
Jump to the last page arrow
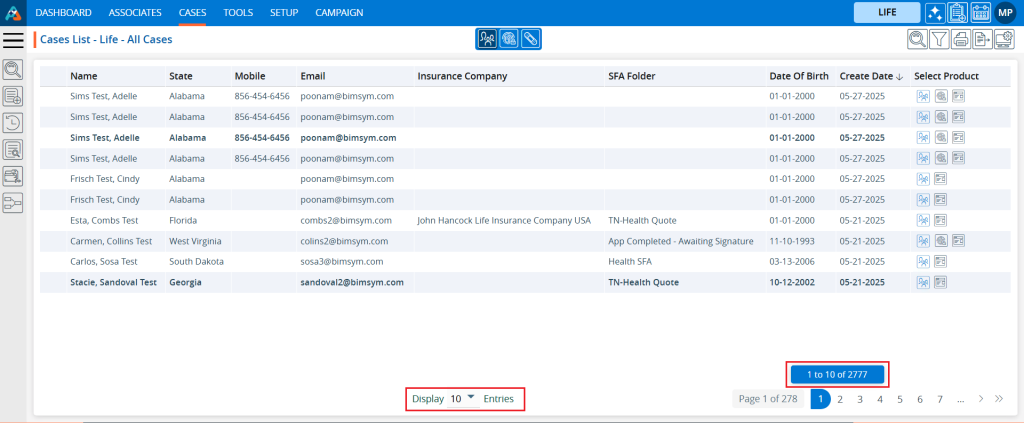click(999, 399)
